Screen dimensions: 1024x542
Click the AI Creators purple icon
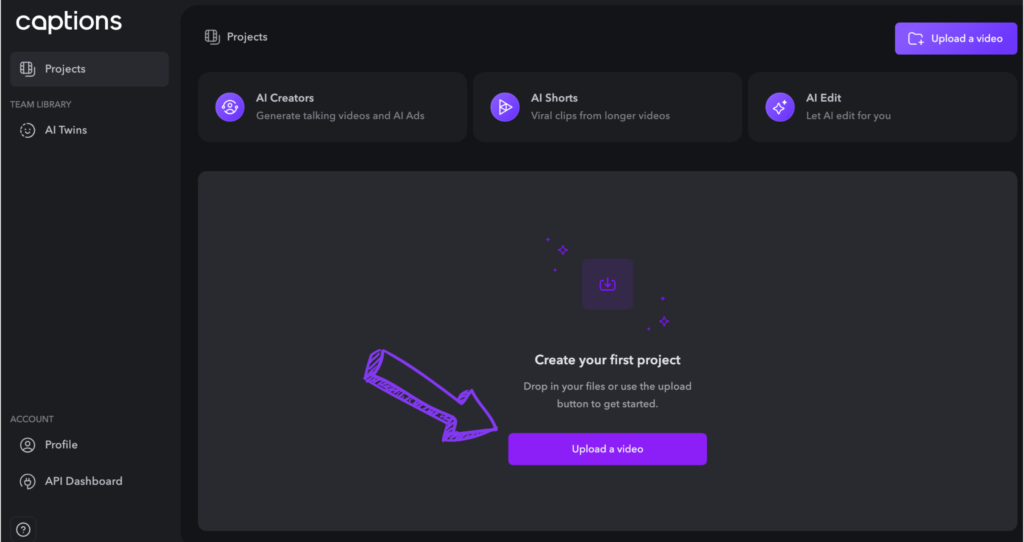[230, 107]
